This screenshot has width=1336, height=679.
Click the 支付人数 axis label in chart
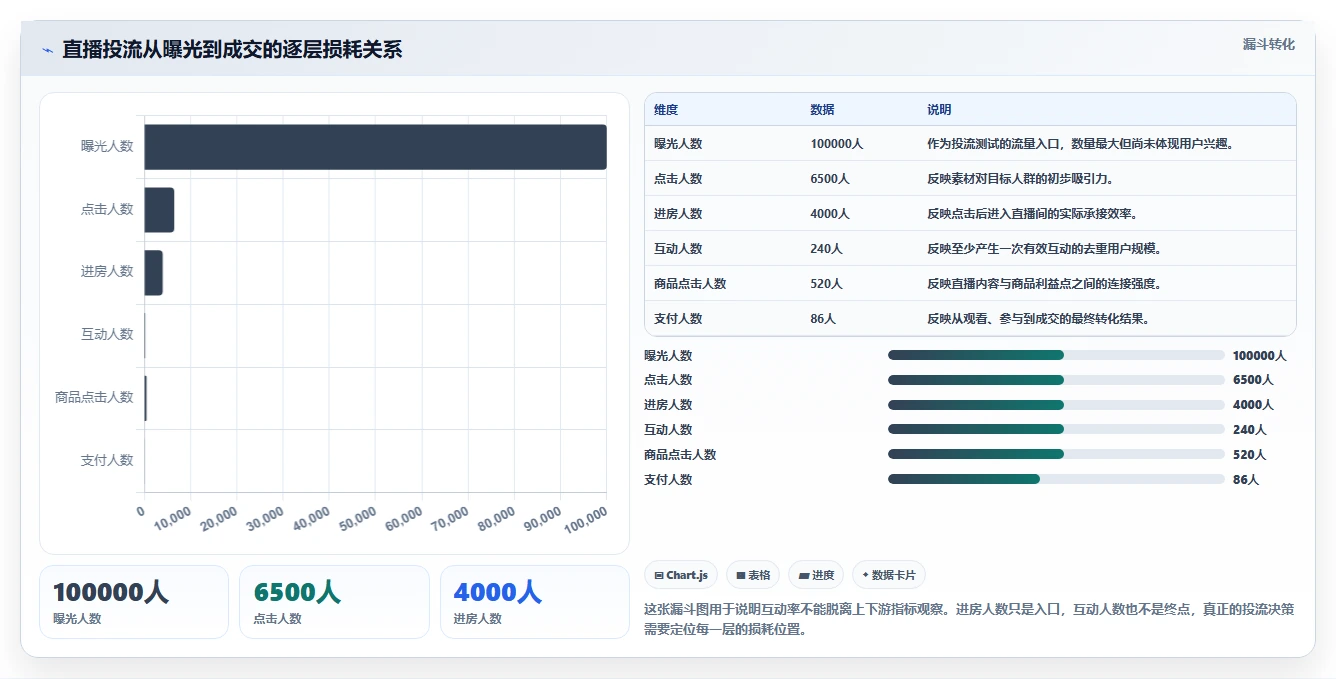click(107, 460)
